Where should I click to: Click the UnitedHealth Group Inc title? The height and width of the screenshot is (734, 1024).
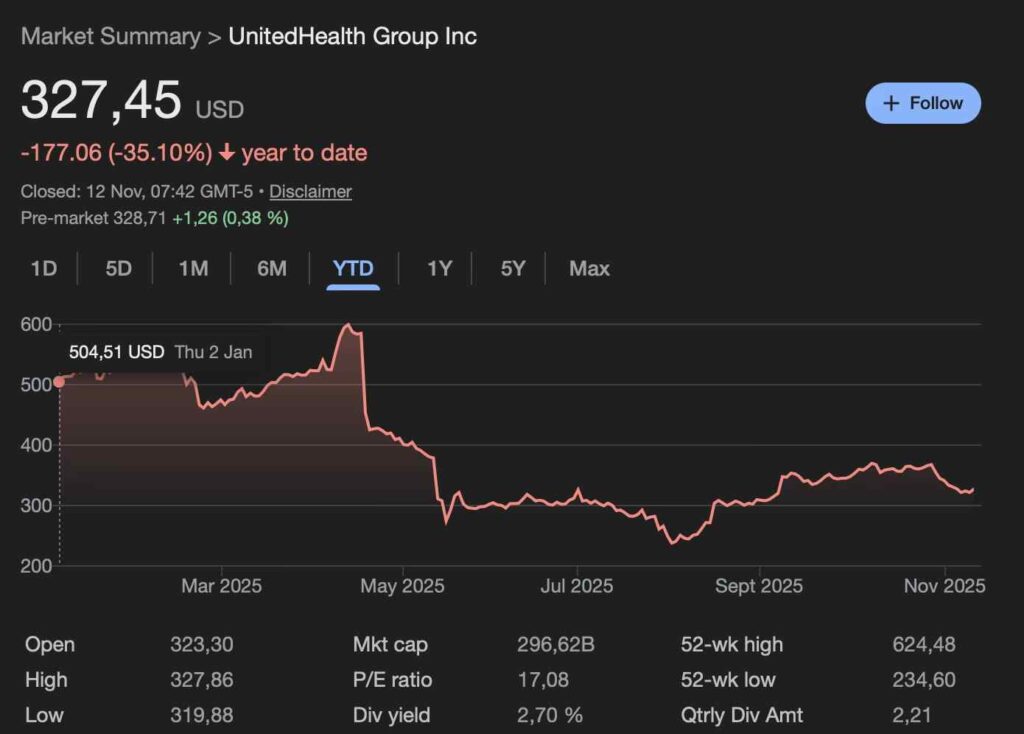coord(352,37)
